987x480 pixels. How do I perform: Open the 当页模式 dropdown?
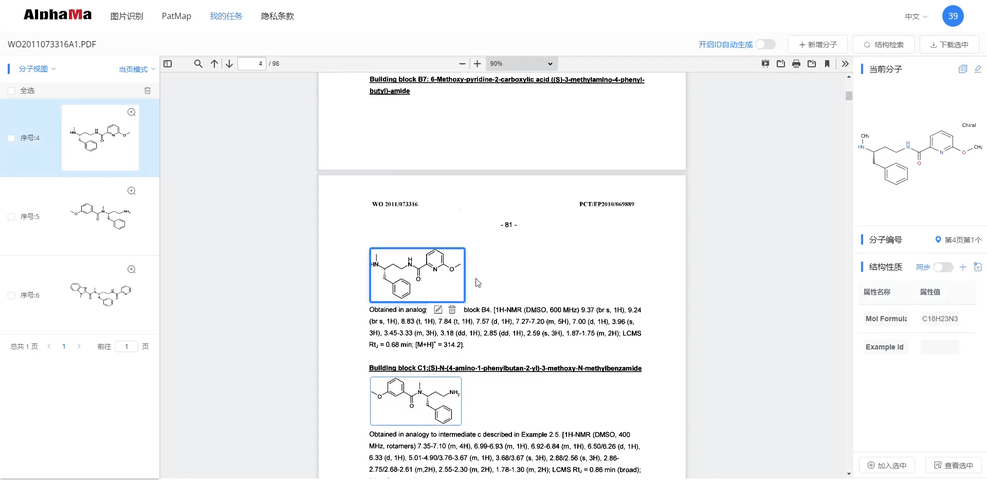(136, 69)
